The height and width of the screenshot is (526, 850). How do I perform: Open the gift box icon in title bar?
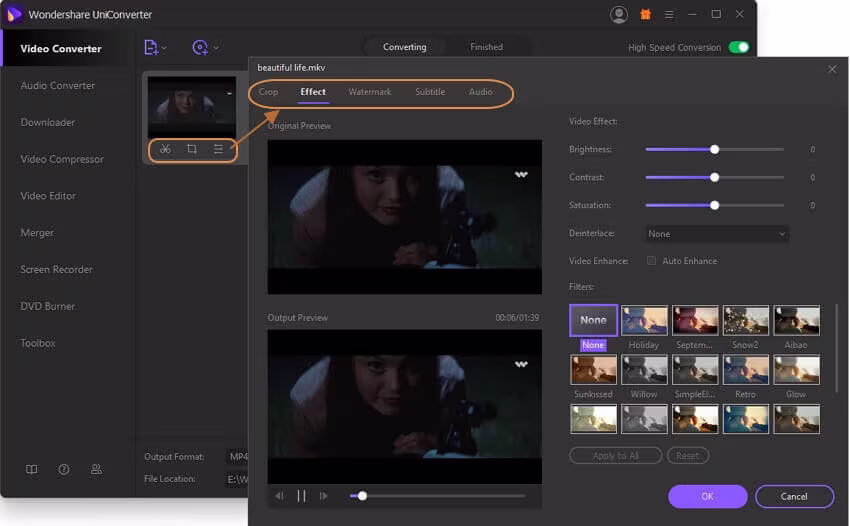click(x=645, y=15)
